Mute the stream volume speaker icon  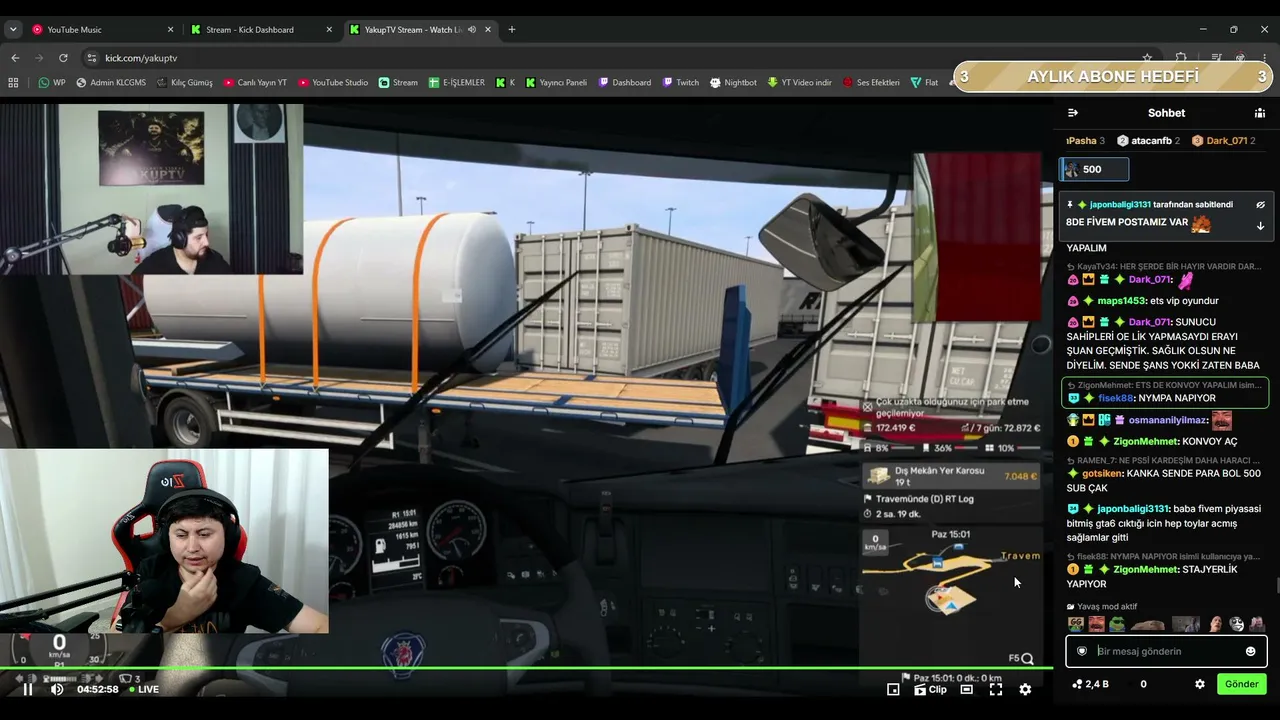57,689
